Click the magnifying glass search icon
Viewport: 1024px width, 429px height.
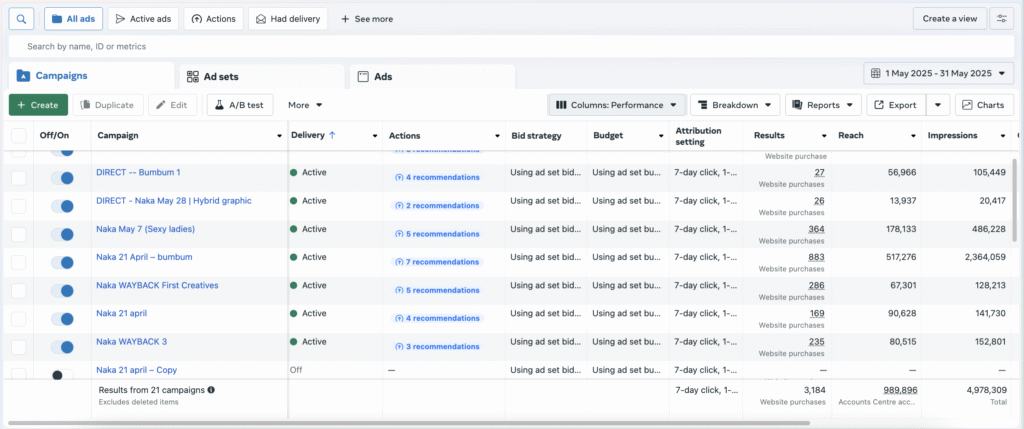coord(22,19)
